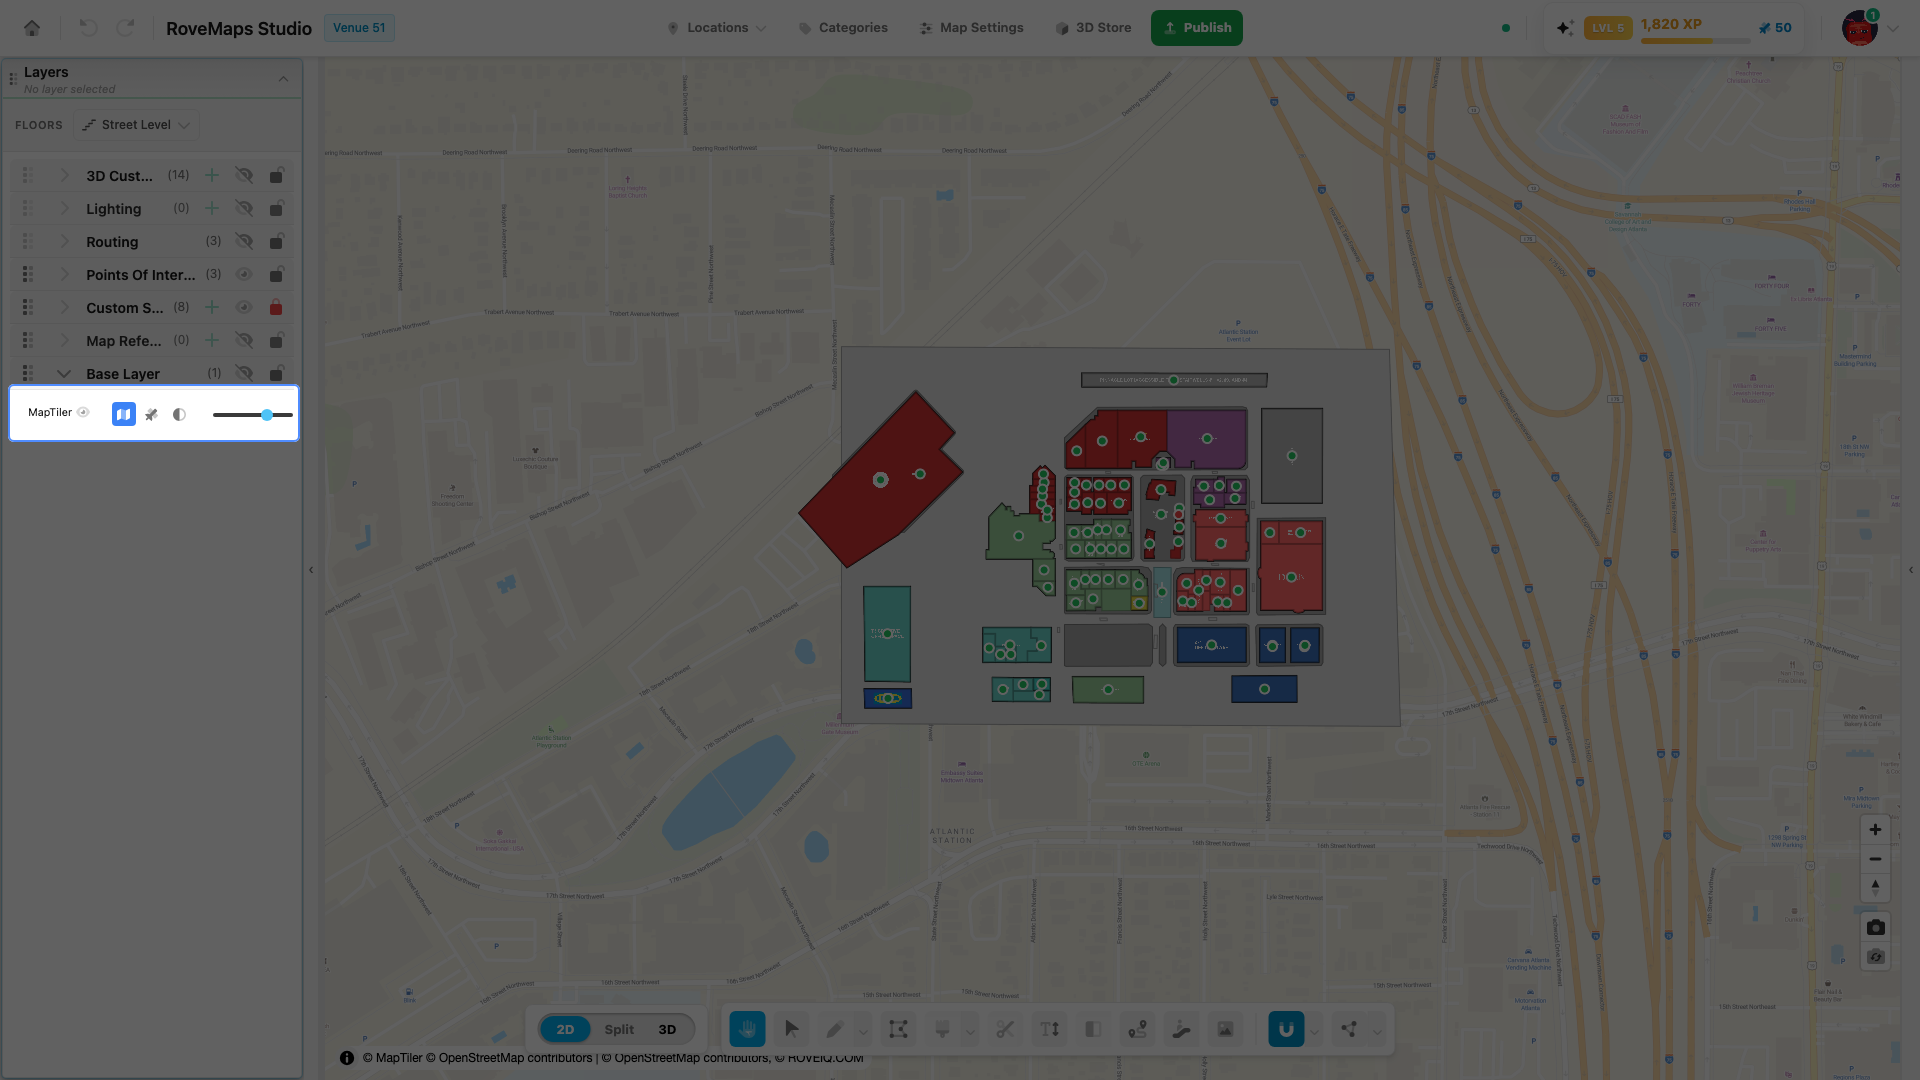Hide the Points Of Inter... layer
The image size is (1920, 1080).
pos(244,275)
